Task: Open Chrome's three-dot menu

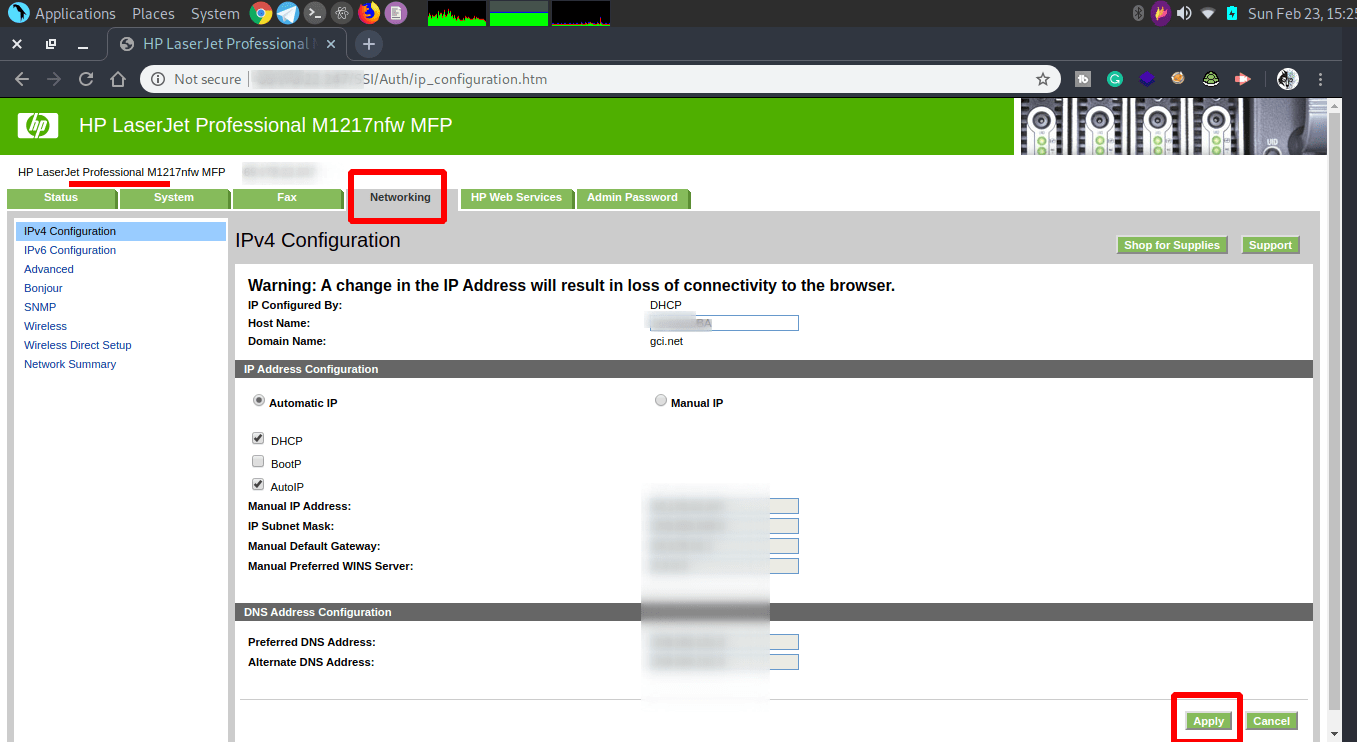Action: (1321, 79)
